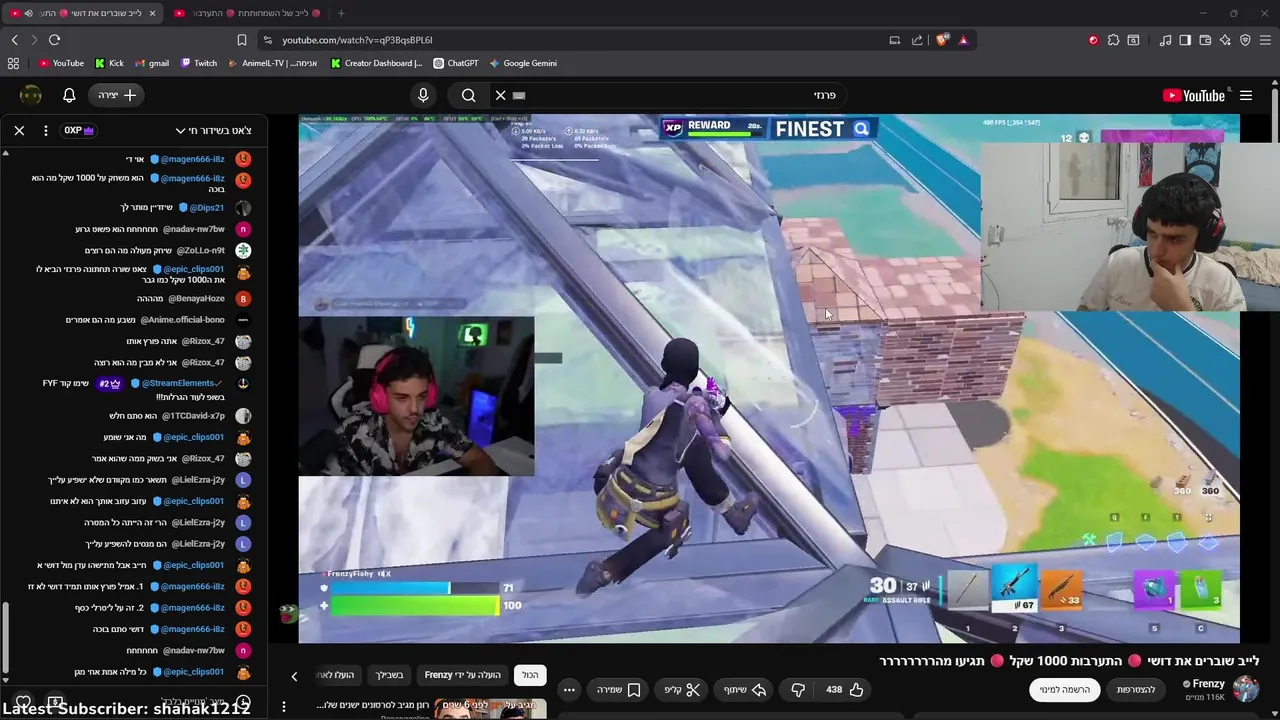The image size is (1280, 720).
Task: Click the YouTube logo
Action: coord(1194,95)
